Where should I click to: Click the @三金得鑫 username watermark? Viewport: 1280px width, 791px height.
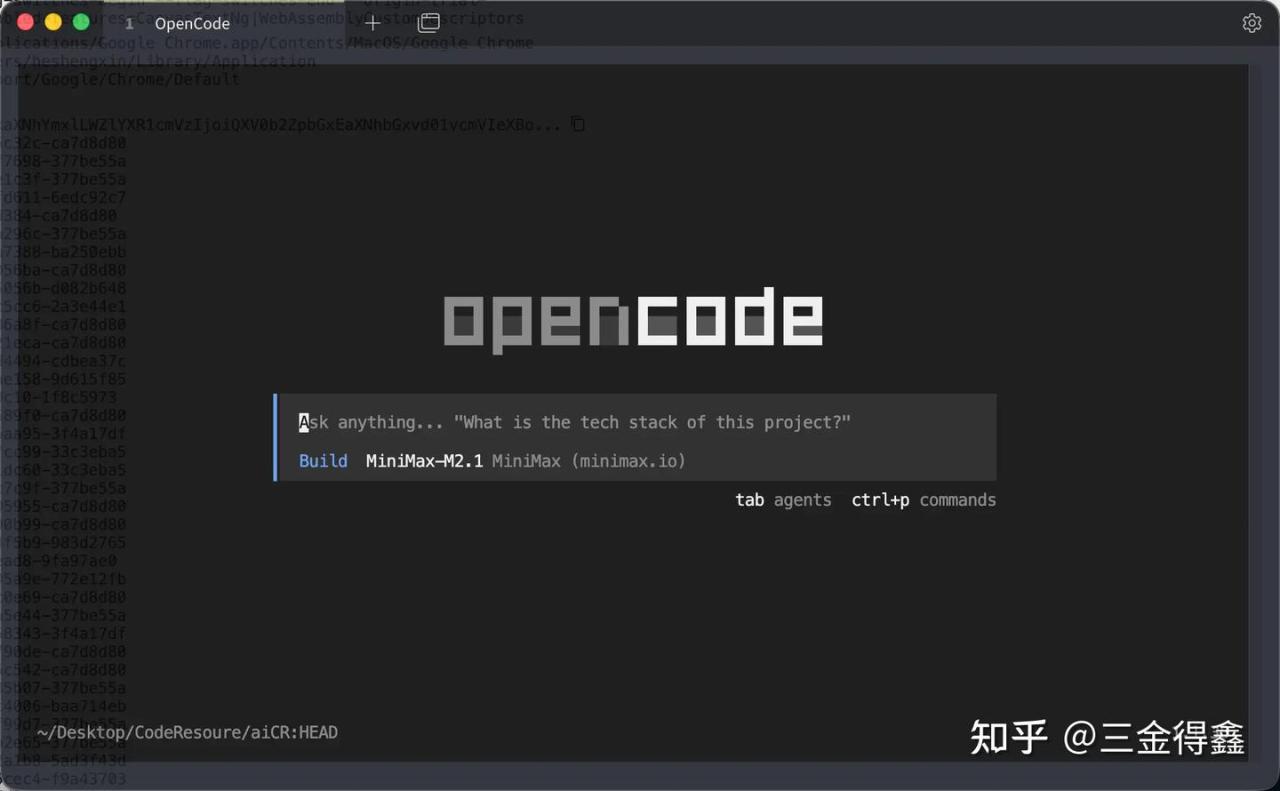click(1154, 738)
